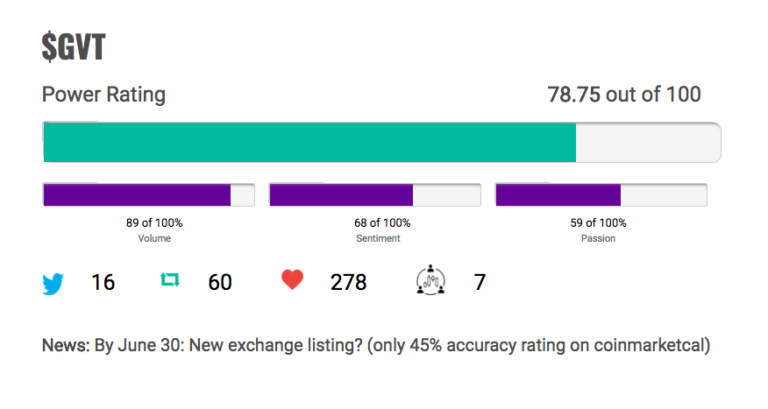
Task: Click the Power Rating label
Action: [104, 95]
